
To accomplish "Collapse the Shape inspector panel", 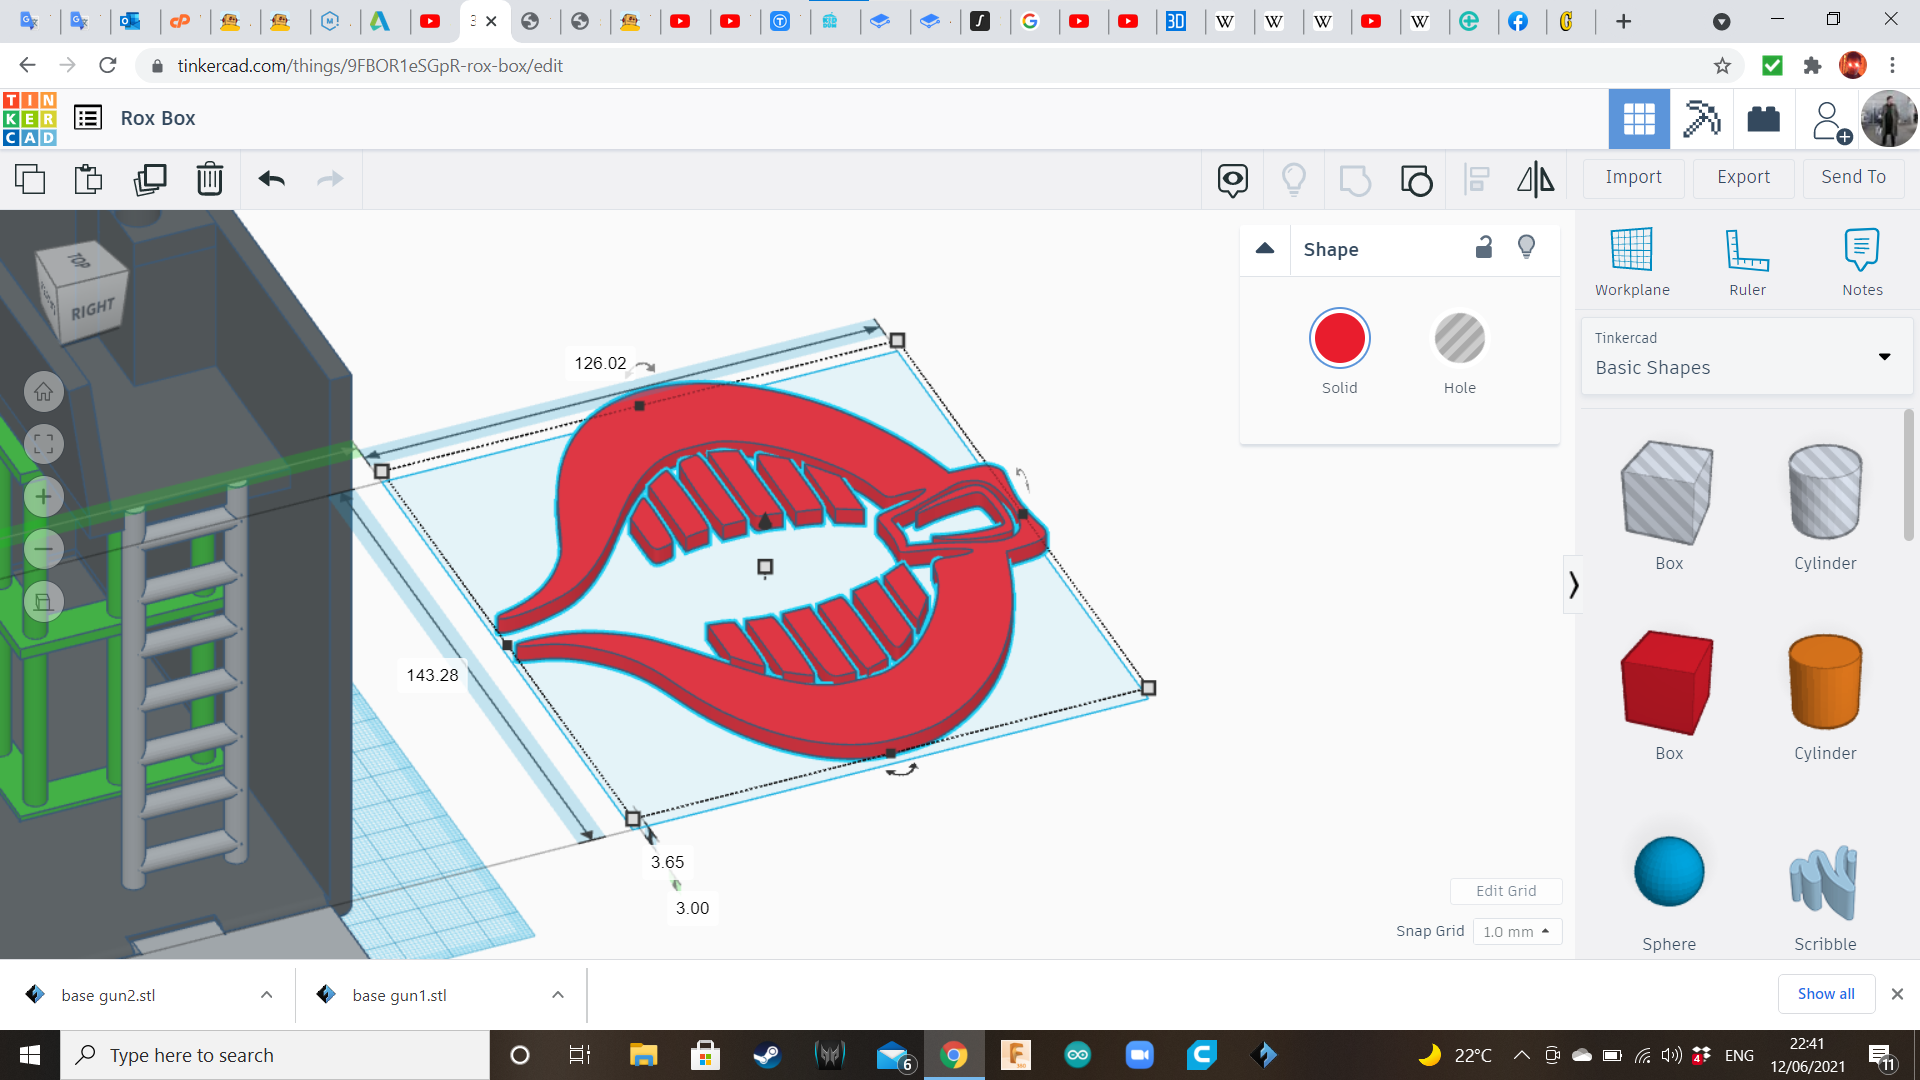I will (1265, 249).
